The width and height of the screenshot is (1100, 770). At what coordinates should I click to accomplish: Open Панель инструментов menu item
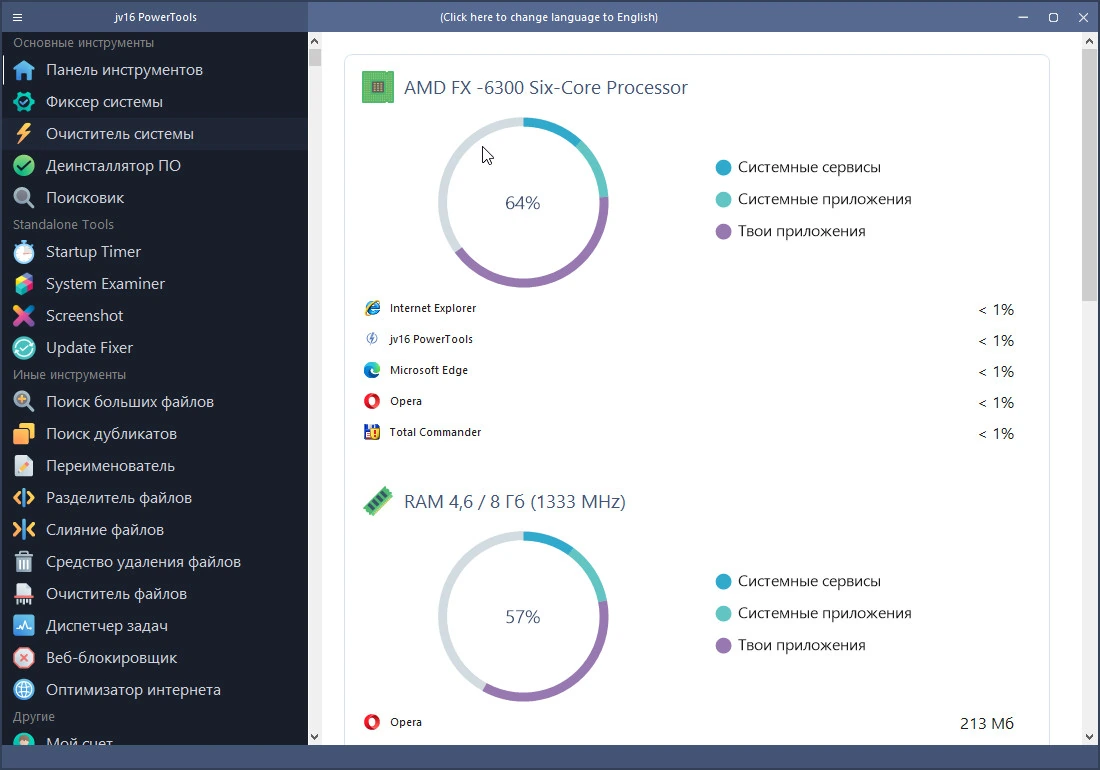(154, 70)
